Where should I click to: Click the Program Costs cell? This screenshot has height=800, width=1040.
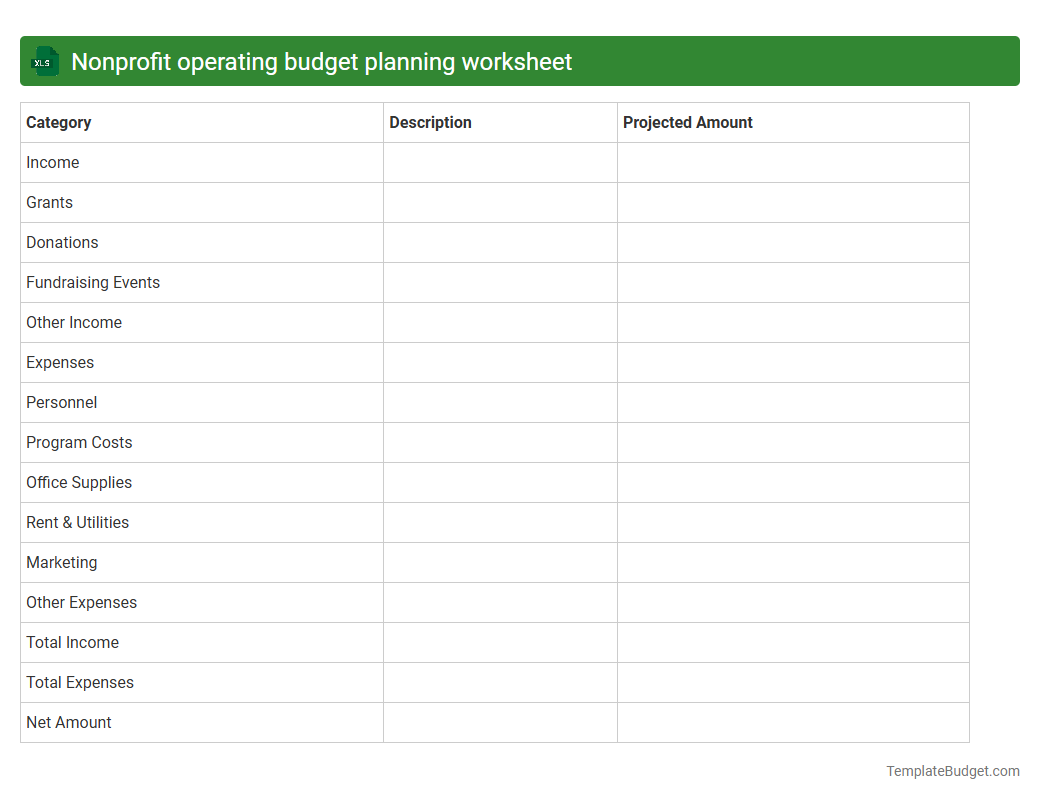(79, 442)
